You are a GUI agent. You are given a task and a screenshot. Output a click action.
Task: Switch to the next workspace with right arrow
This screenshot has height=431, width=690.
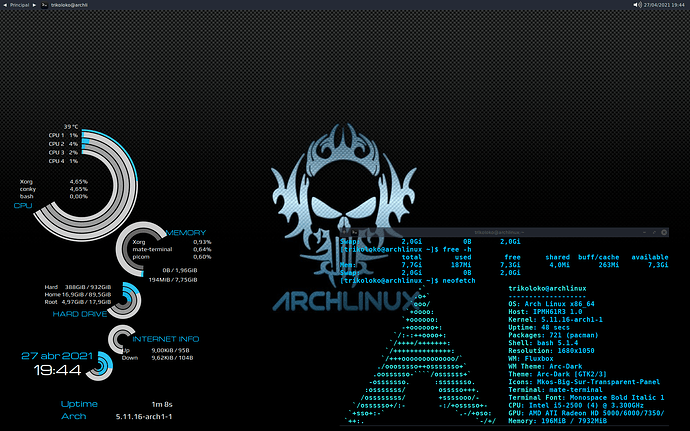34,5
